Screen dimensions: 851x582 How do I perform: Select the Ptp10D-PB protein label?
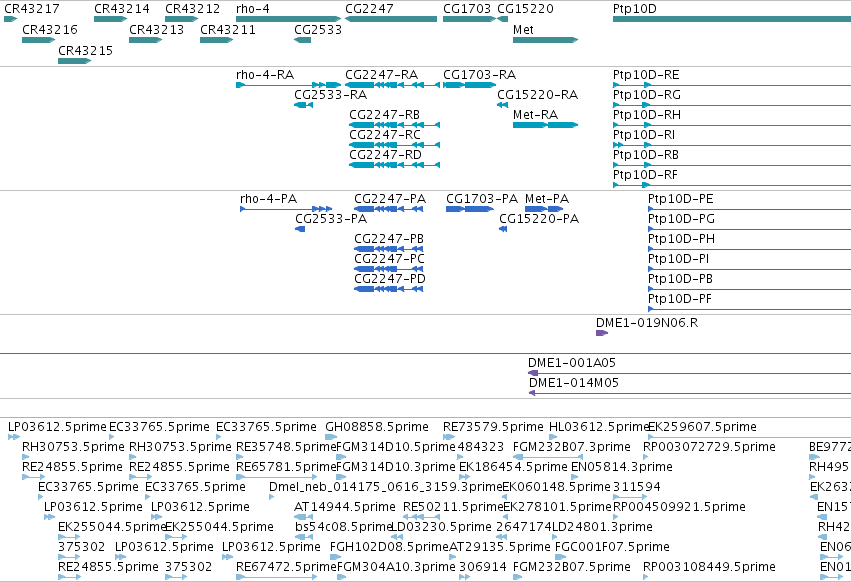pyautogui.click(x=680, y=280)
